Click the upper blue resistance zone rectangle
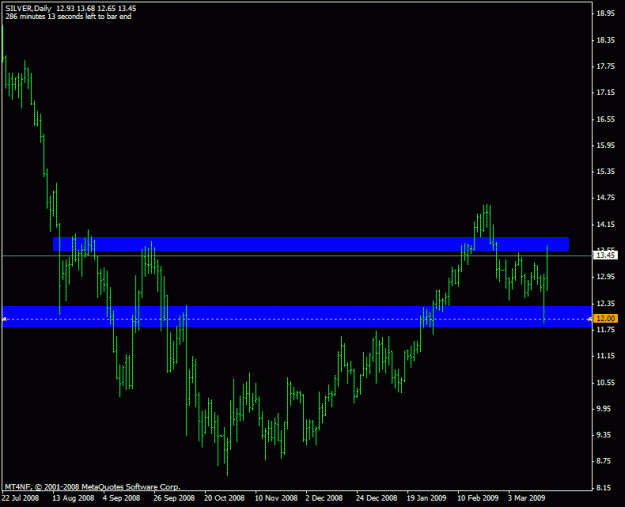The height and width of the screenshot is (507, 625). (x=311, y=244)
